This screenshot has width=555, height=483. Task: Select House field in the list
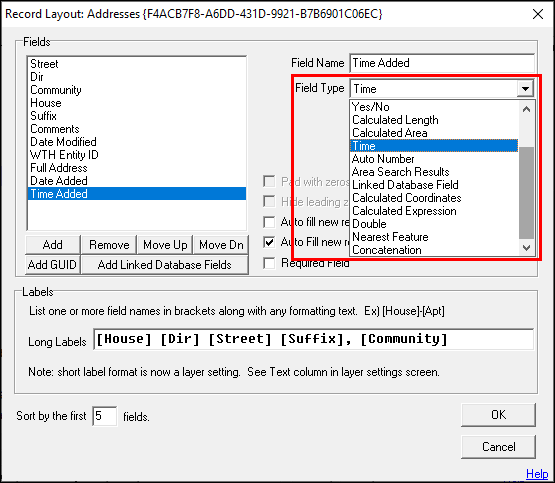(137, 103)
